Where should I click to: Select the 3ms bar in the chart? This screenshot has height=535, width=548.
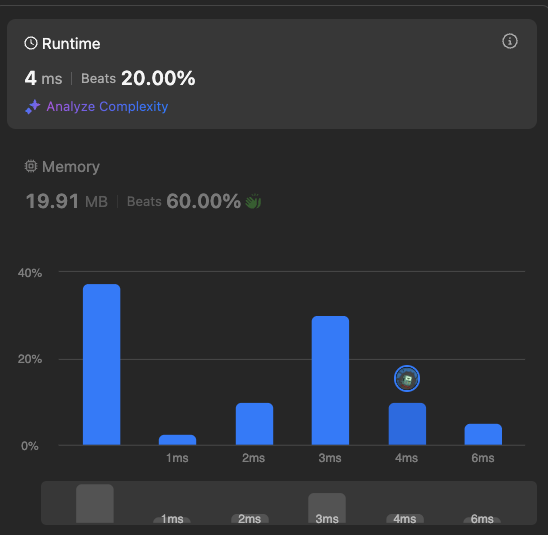click(x=330, y=381)
